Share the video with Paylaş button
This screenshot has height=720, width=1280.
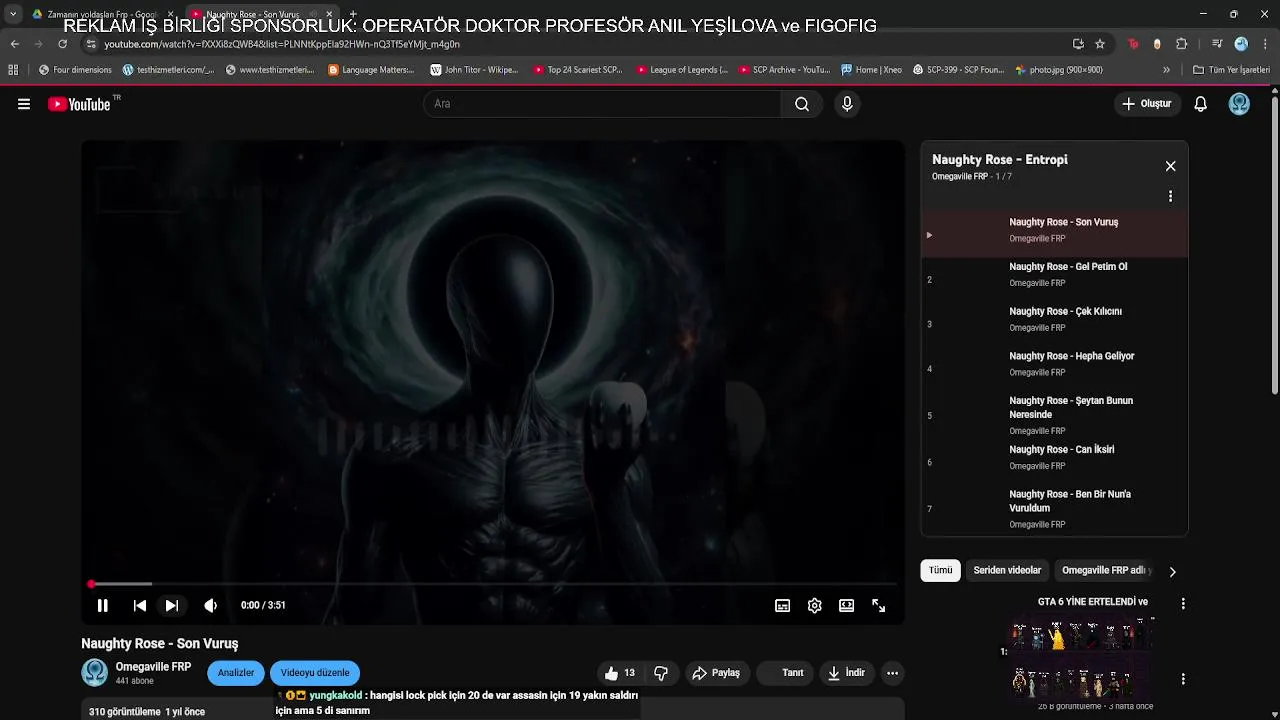pyautogui.click(x=716, y=673)
